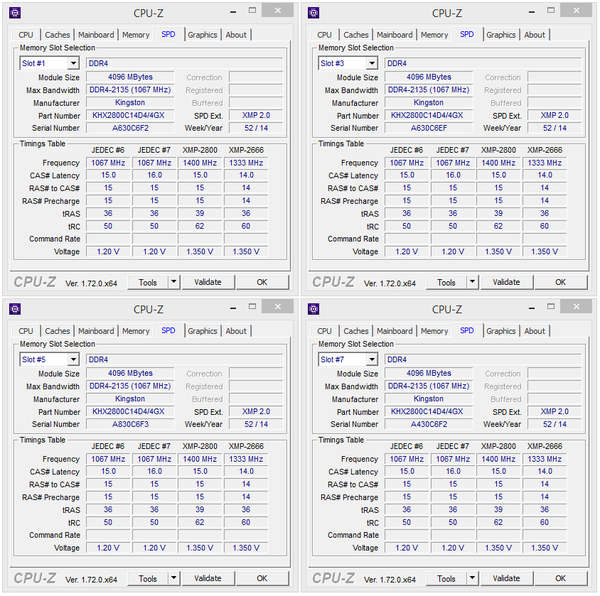Viewport: 600px width, 596px height.
Task: Click Week/Year 52 / 14 in Slot #3 window
Action: 554,128
